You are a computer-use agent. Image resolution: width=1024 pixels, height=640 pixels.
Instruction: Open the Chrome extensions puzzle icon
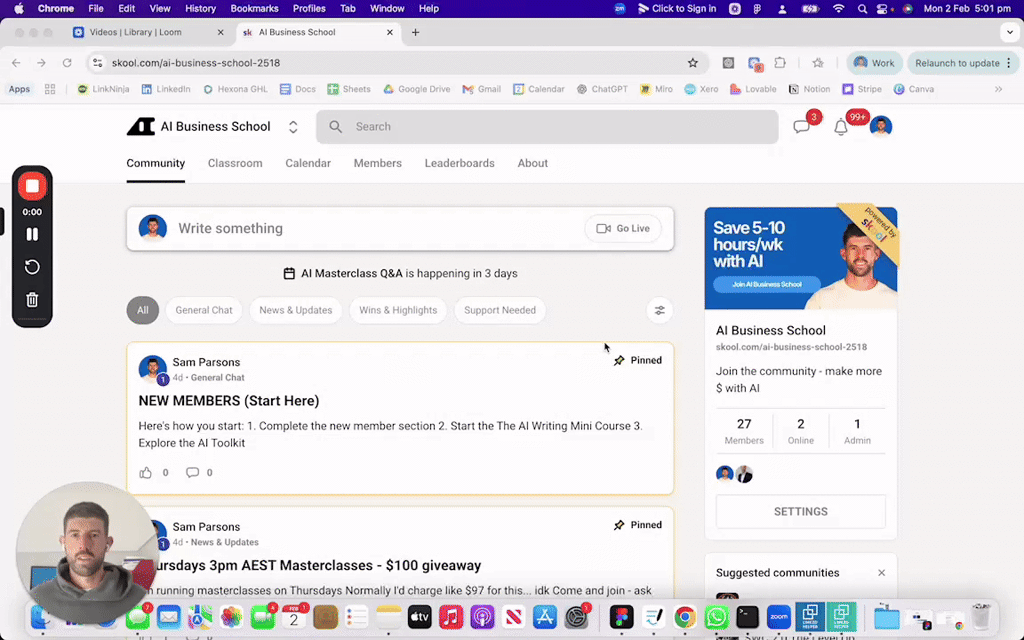[780, 63]
